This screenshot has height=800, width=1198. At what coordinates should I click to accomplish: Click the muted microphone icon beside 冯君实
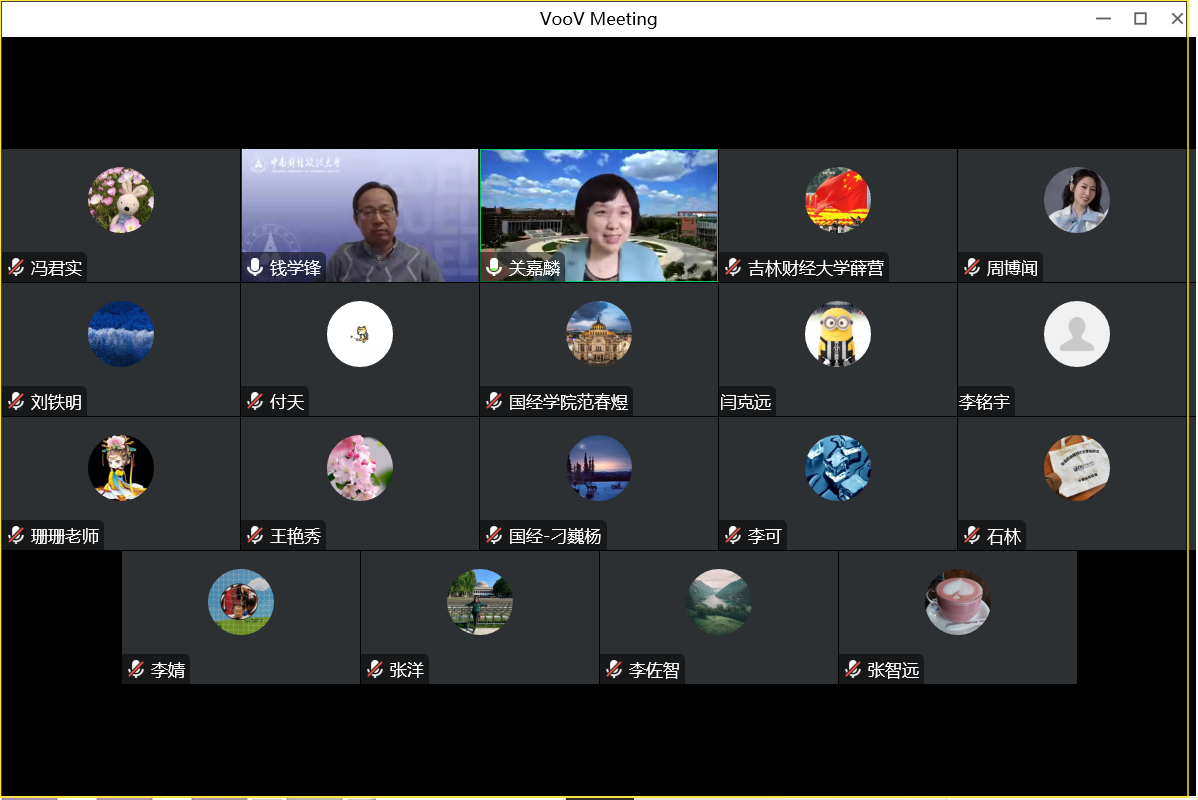click(16, 268)
